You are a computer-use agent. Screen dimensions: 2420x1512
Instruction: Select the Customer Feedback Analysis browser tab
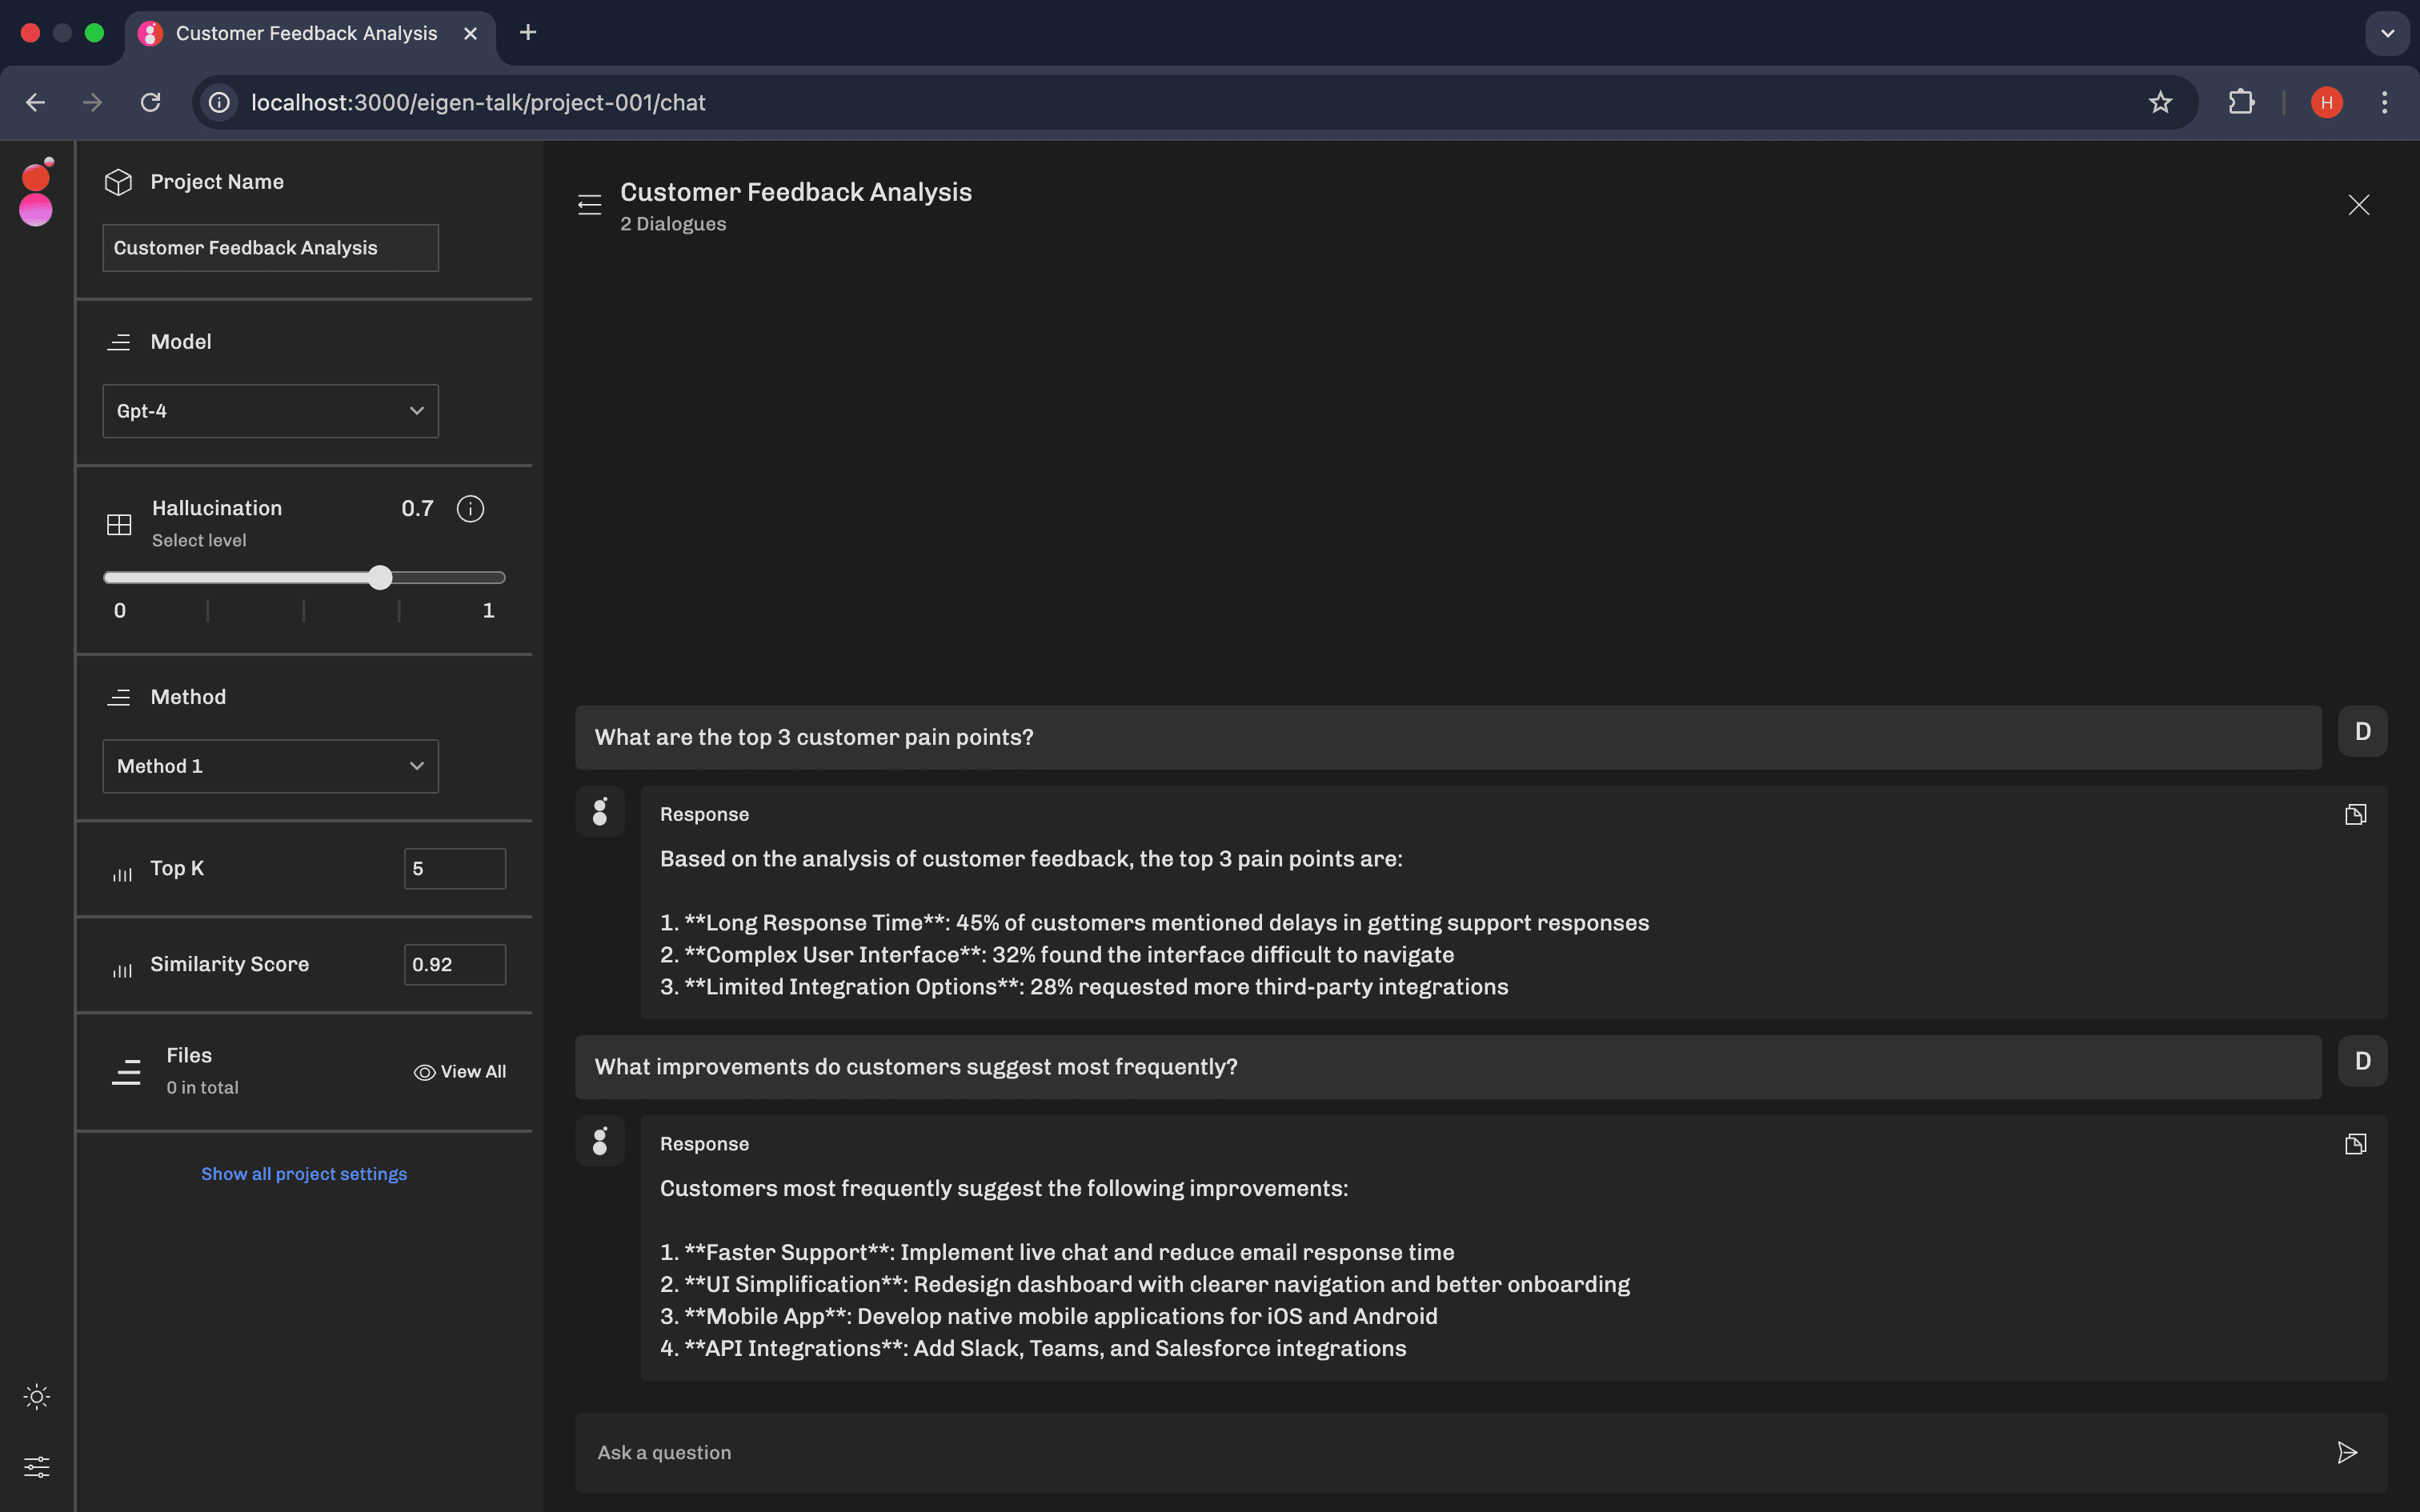[x=310, y=34]
